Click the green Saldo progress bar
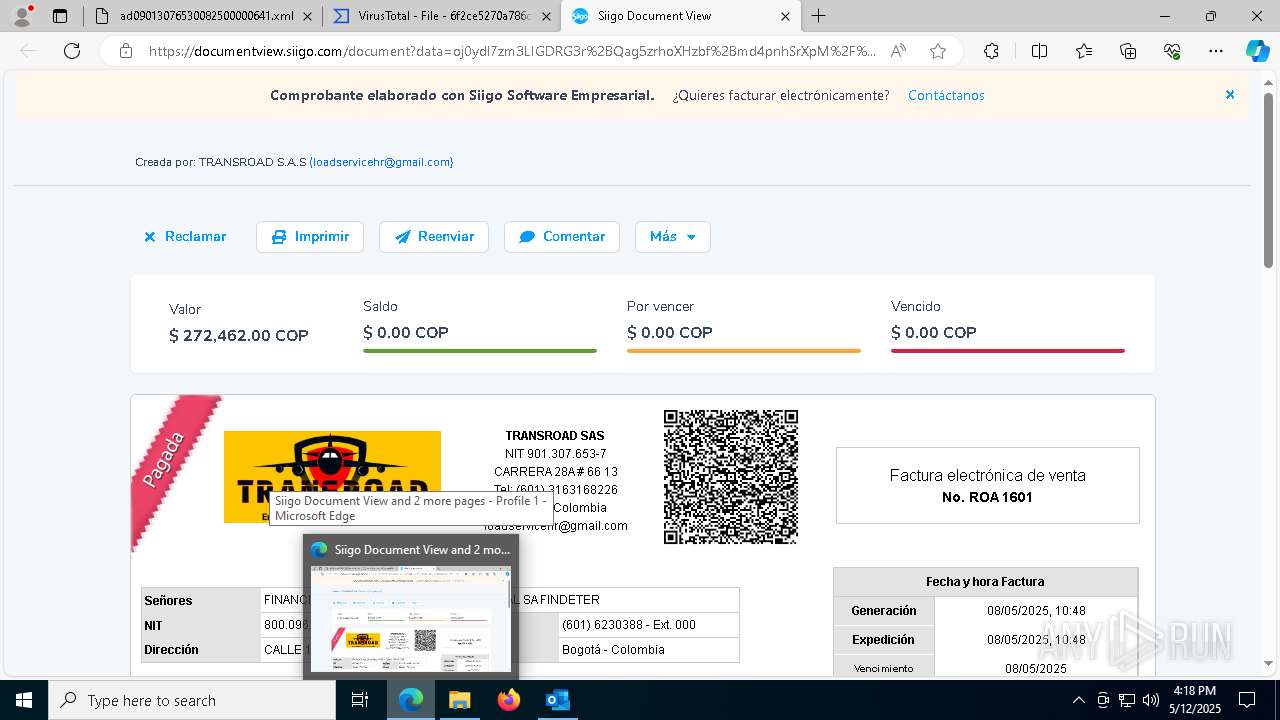 click(x=480, y=351)
